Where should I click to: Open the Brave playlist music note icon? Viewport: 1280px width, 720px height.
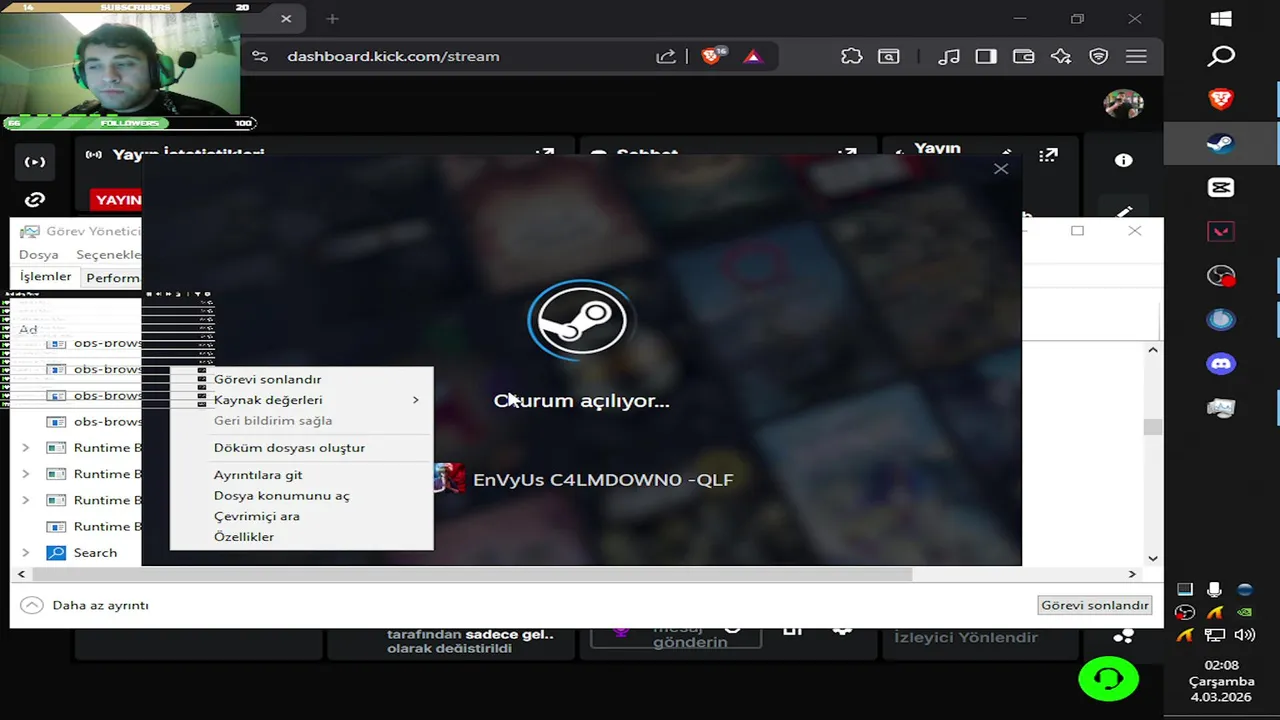(949, 57)
